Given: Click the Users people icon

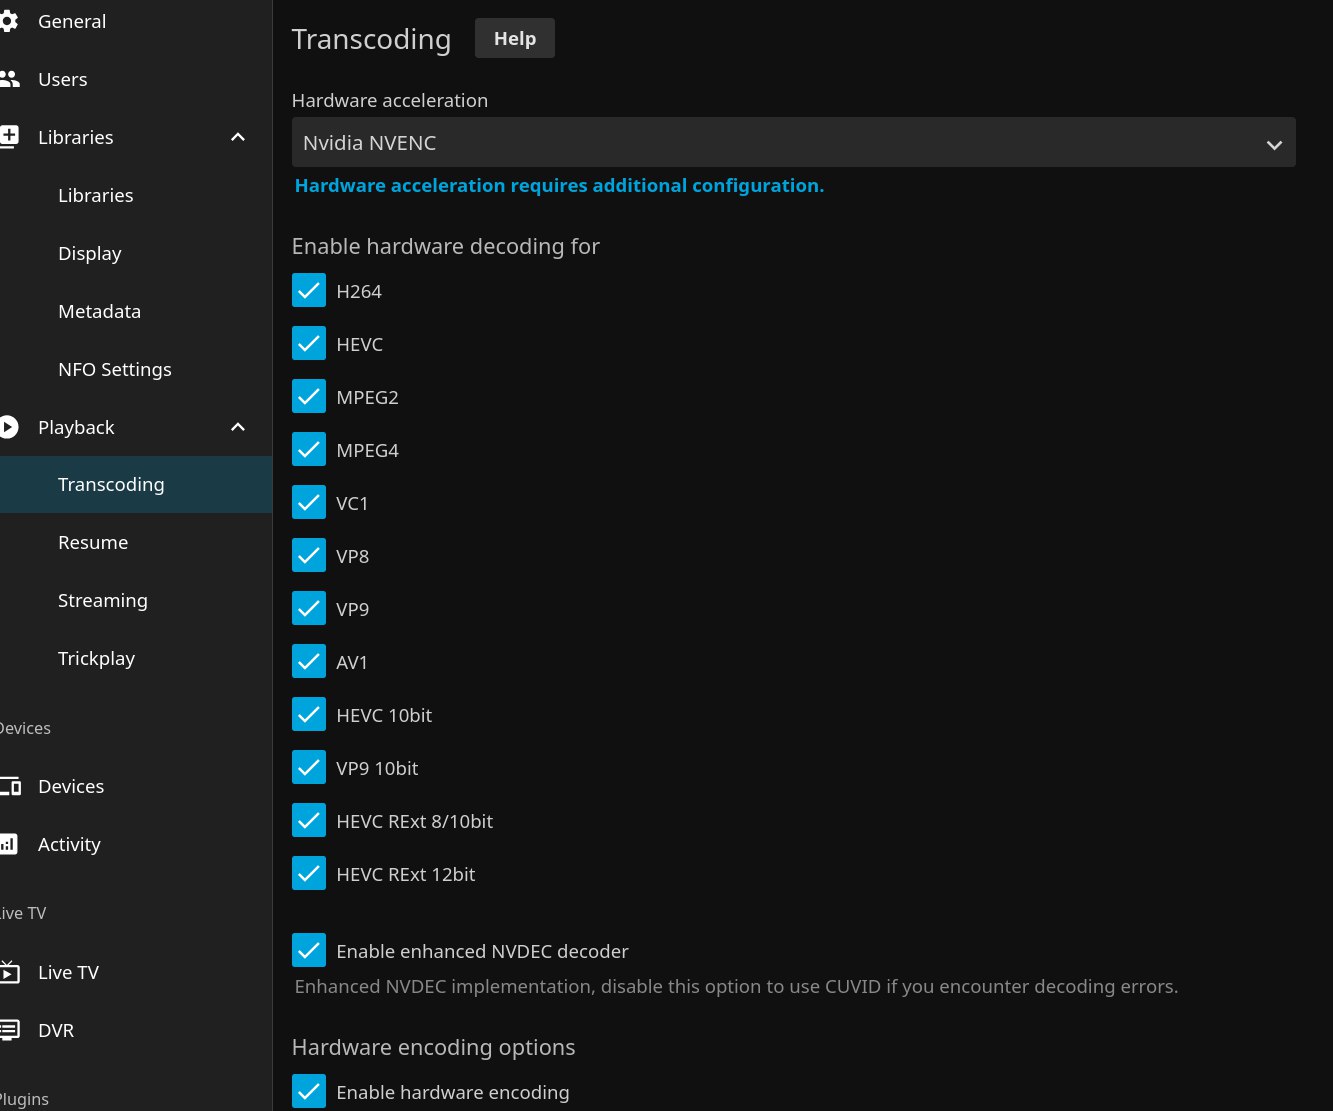Looking at the screenshot, I should 9,79.
